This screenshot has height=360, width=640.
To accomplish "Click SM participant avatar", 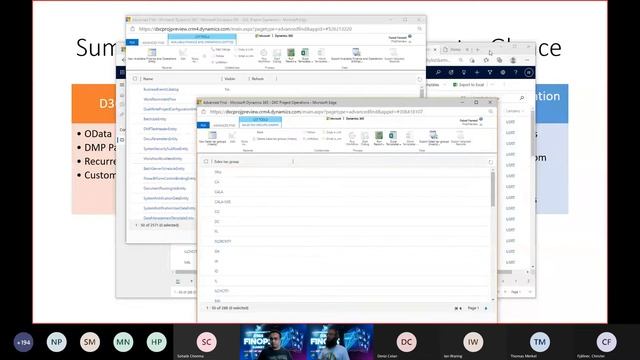I will [90, 342].
